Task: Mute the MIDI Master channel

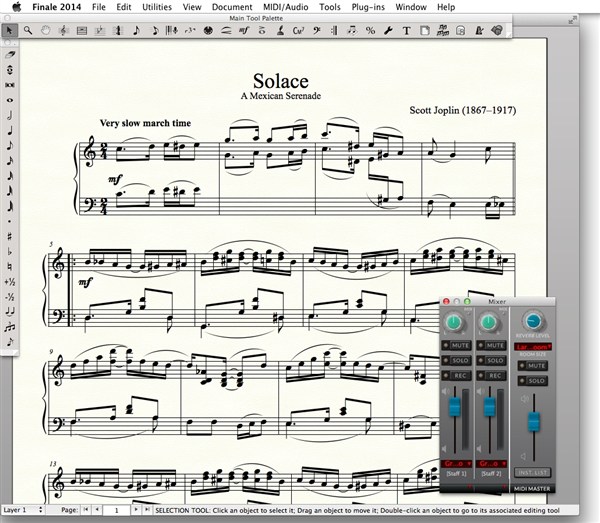Action: click(533, 366)
